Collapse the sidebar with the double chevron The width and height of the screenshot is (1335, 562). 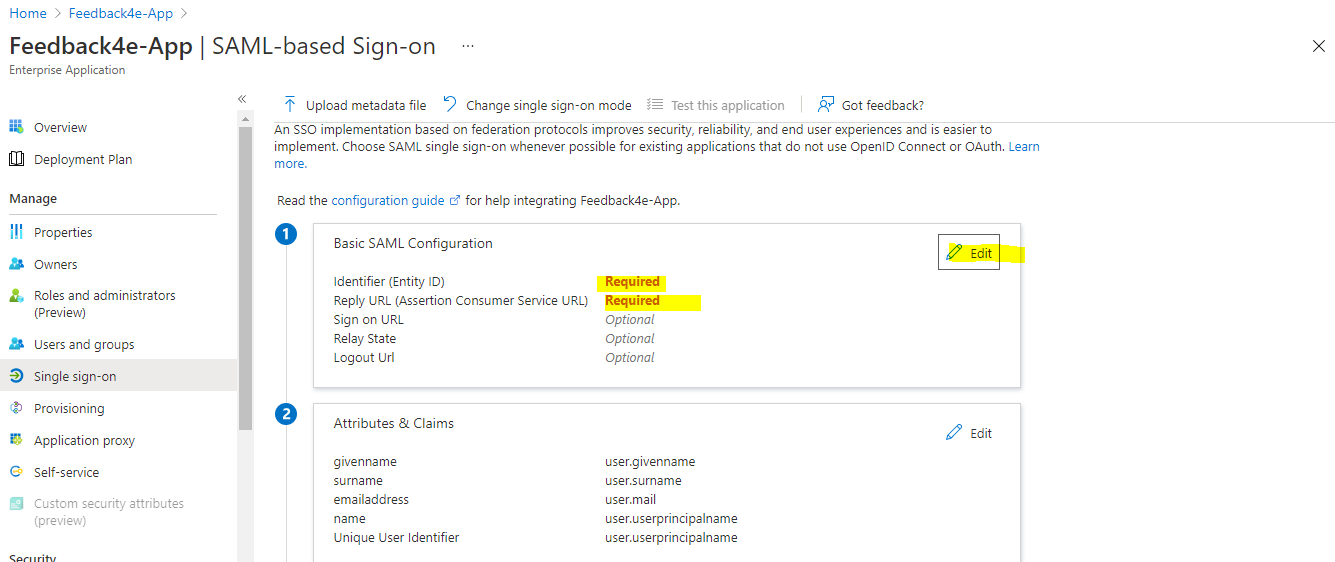pyautogui.click(x=242, y=99)
